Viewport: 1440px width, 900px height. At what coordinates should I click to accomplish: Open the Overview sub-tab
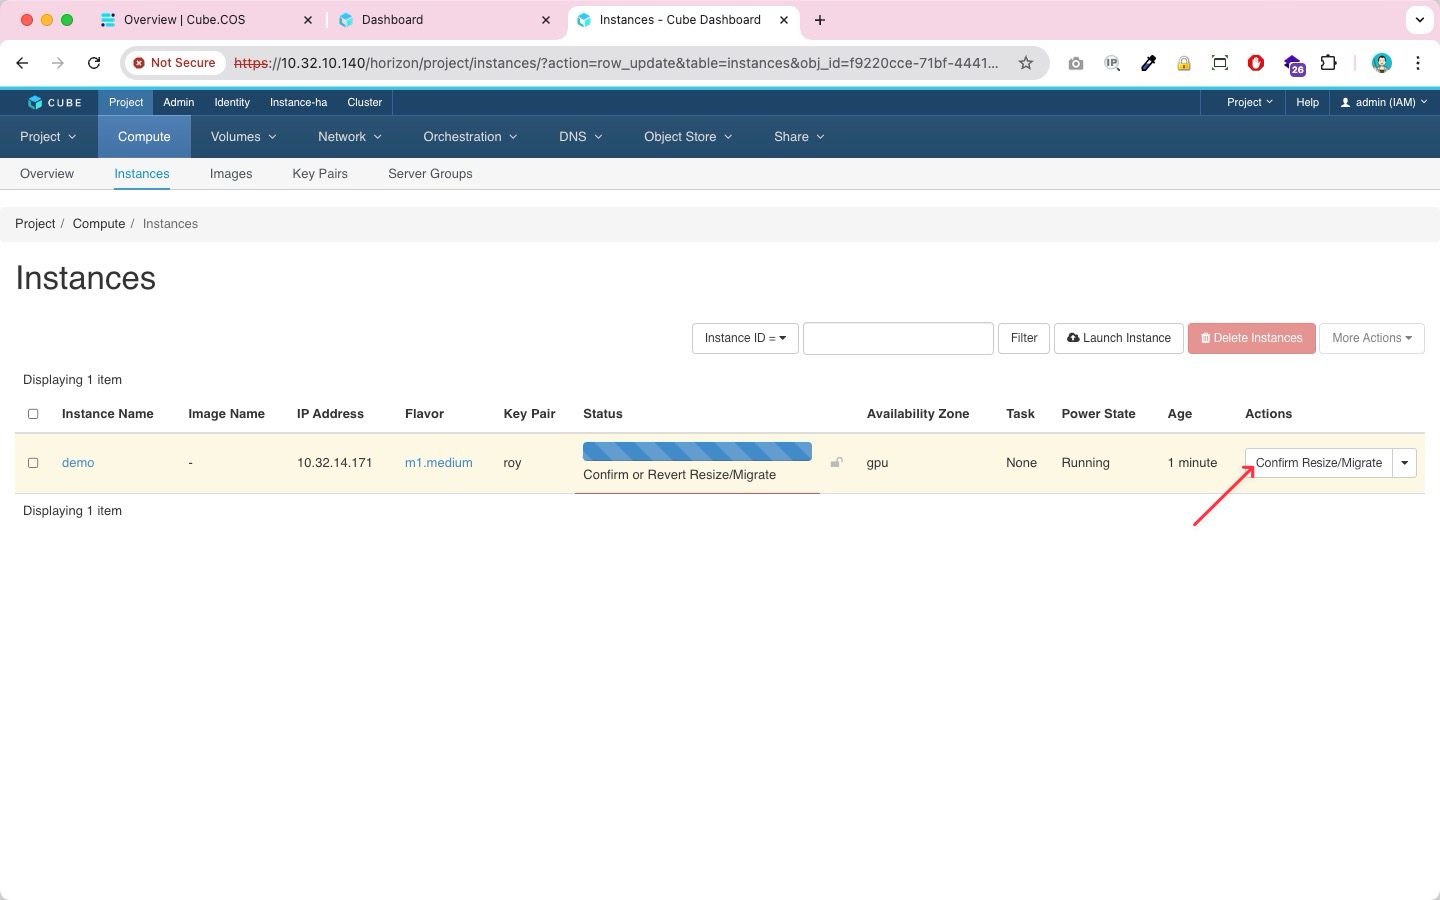tap(47, 174)
